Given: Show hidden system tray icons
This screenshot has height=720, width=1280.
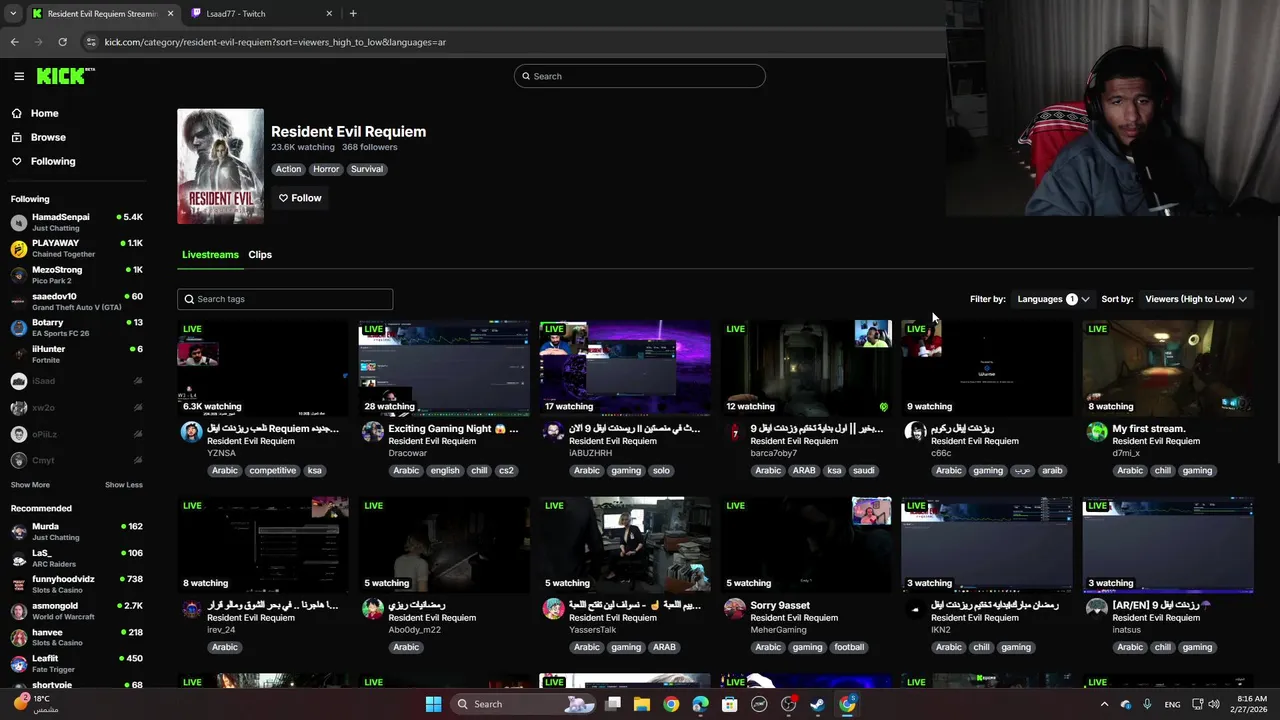Looking at the screenshot, I should [x=1104, y=704].
